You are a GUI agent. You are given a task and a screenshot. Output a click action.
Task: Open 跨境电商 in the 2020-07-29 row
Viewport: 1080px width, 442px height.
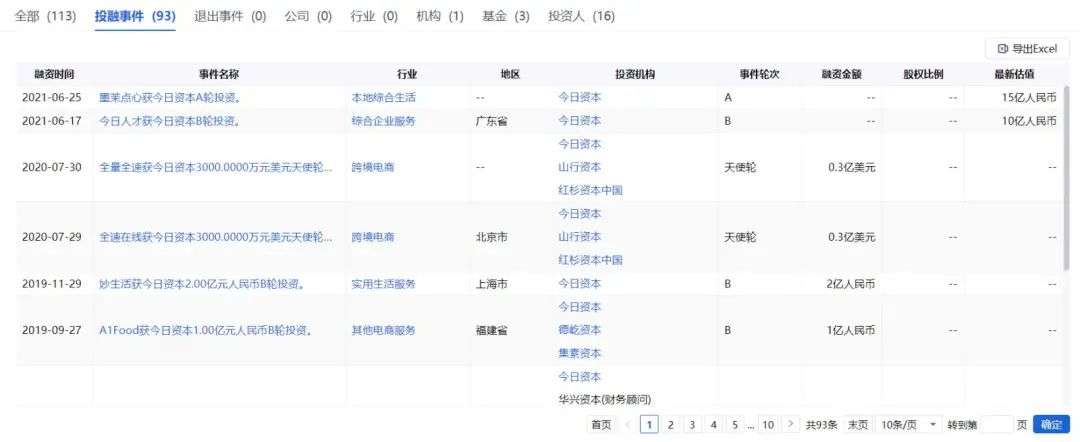(x=373, y=237)
